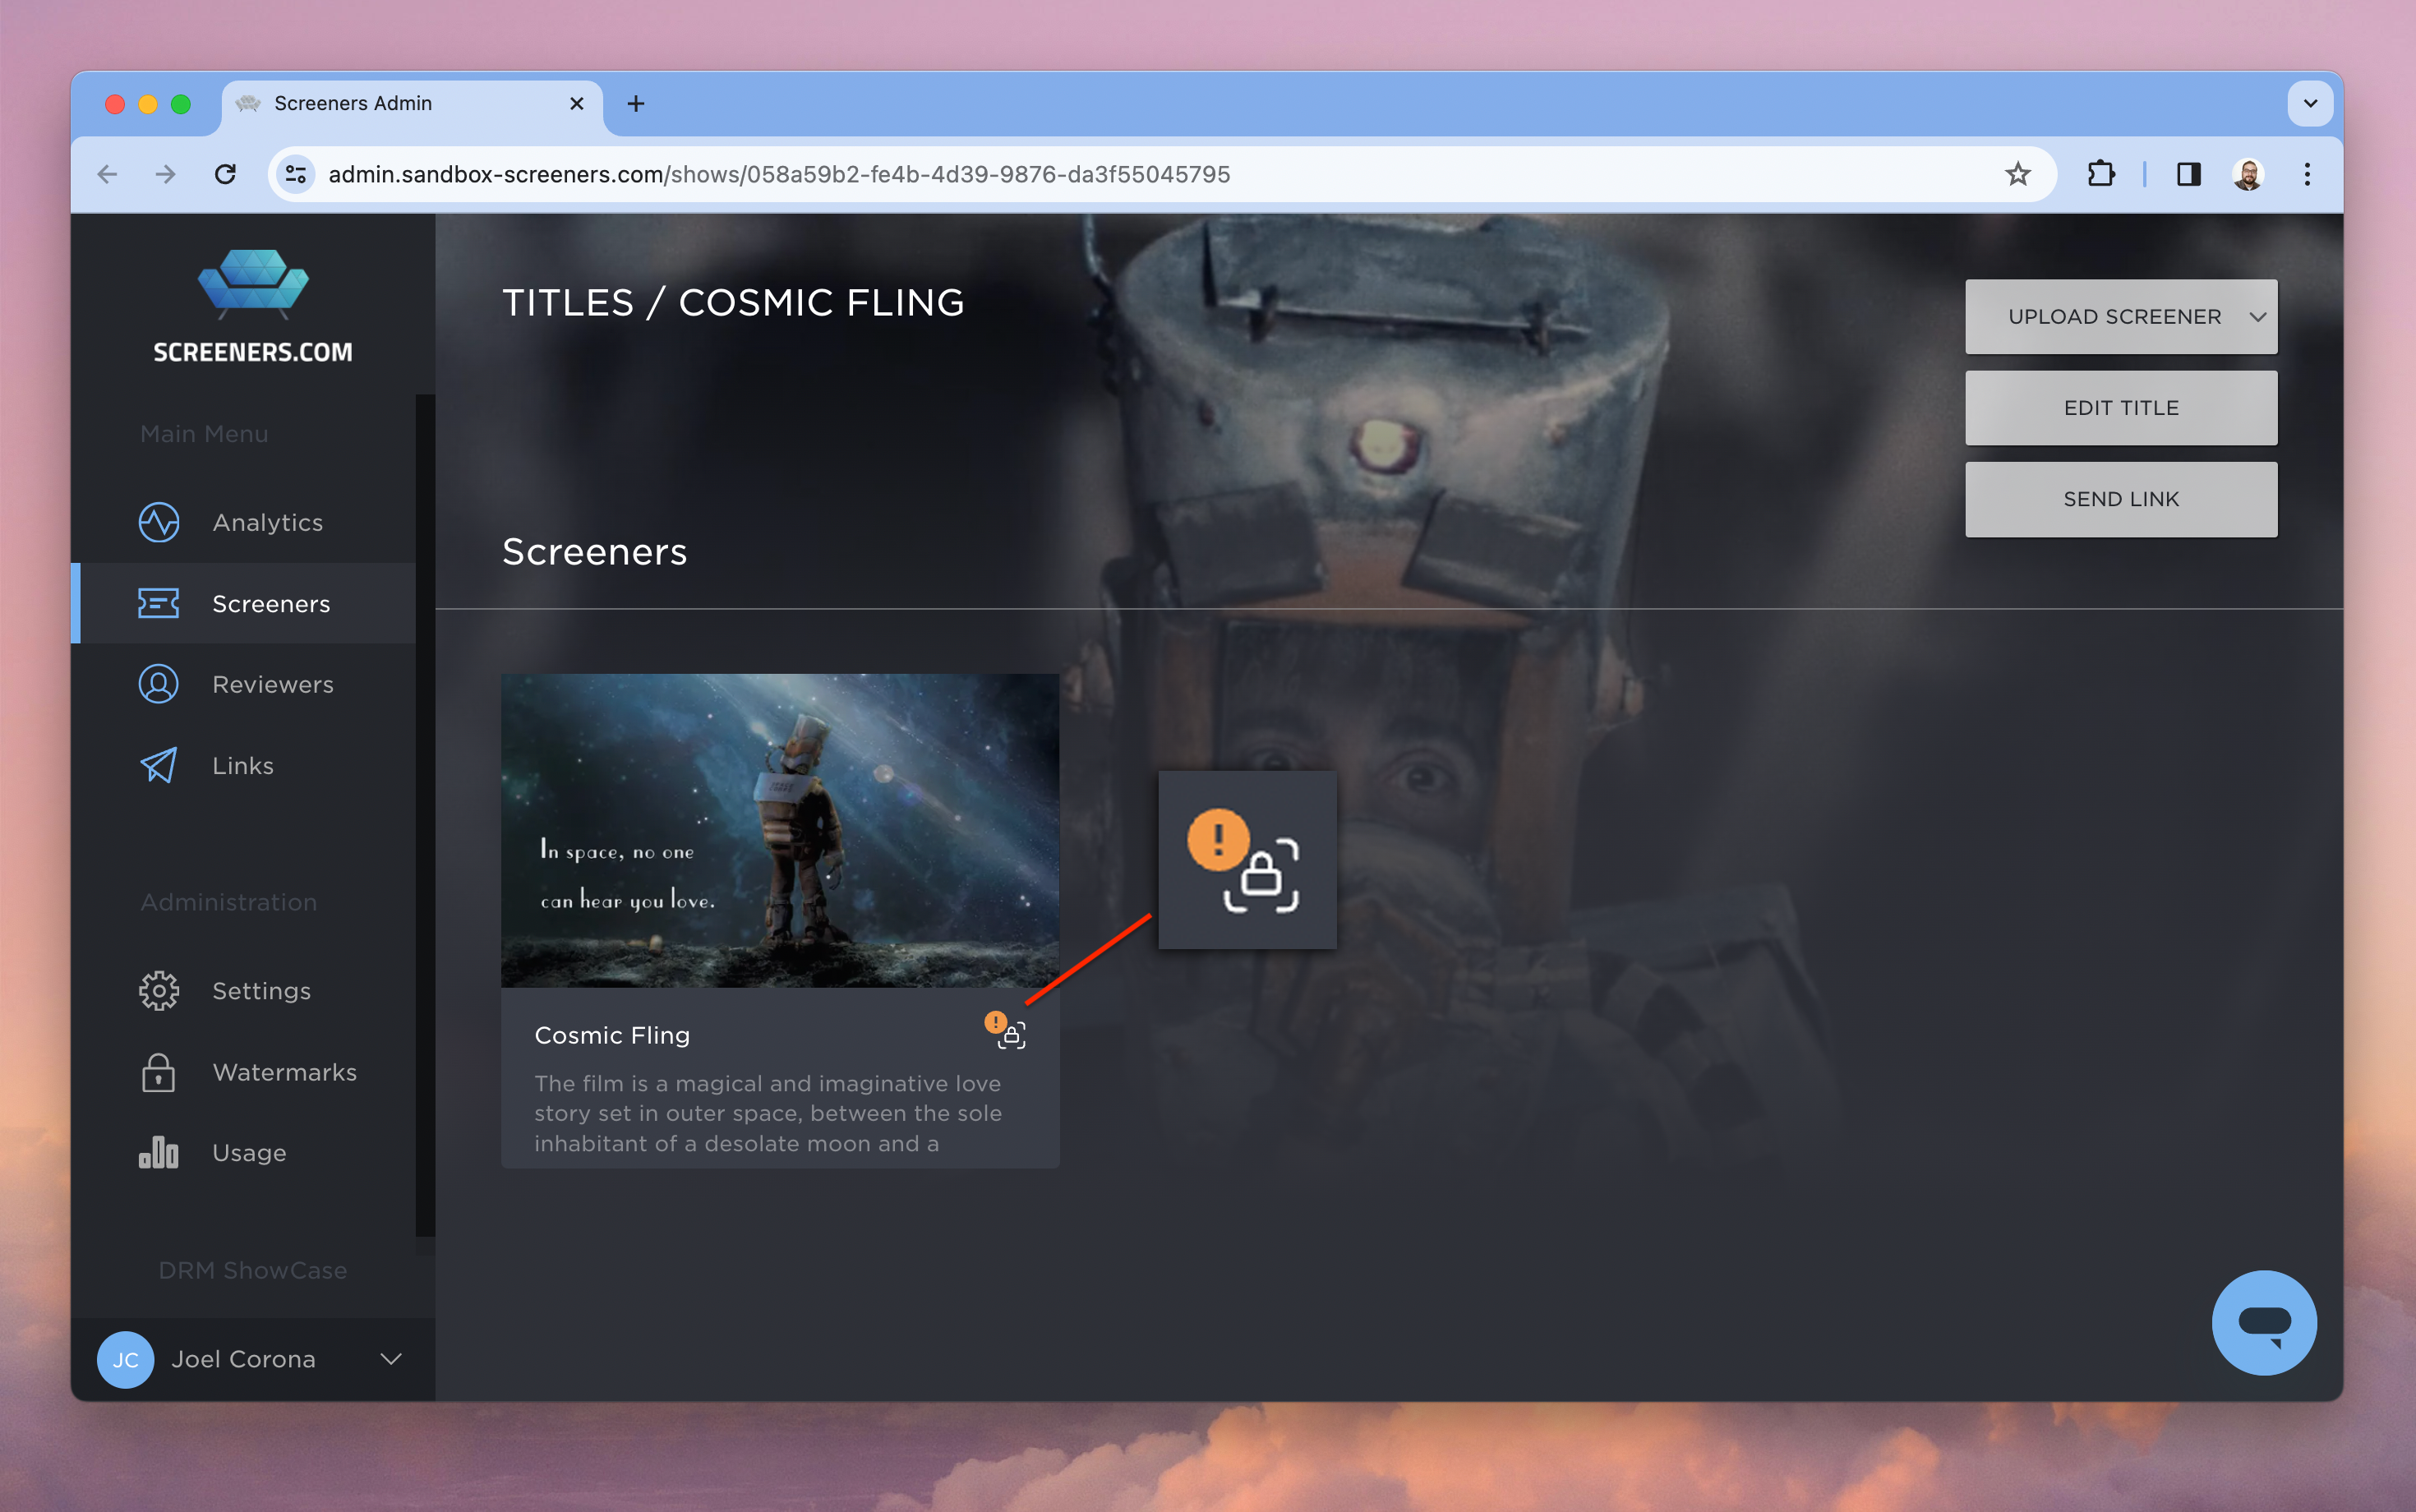Click the Send Link button
Screen dimensions: 2416x1512
click(x=2120, y=499)
